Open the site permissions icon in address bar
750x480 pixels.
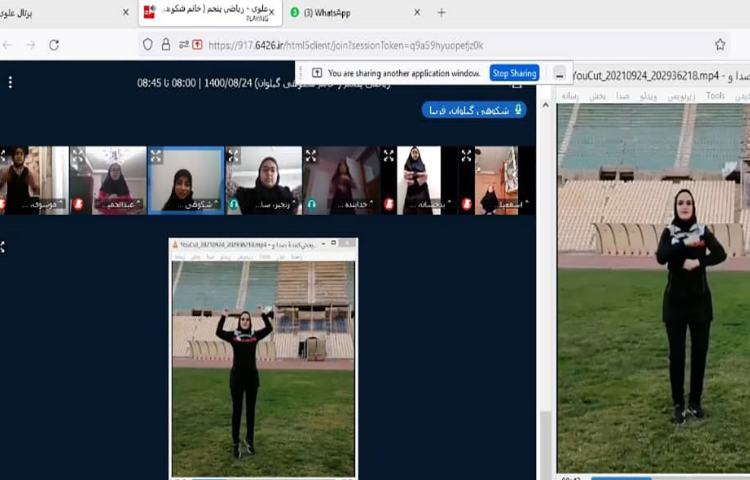click(184, 44)
